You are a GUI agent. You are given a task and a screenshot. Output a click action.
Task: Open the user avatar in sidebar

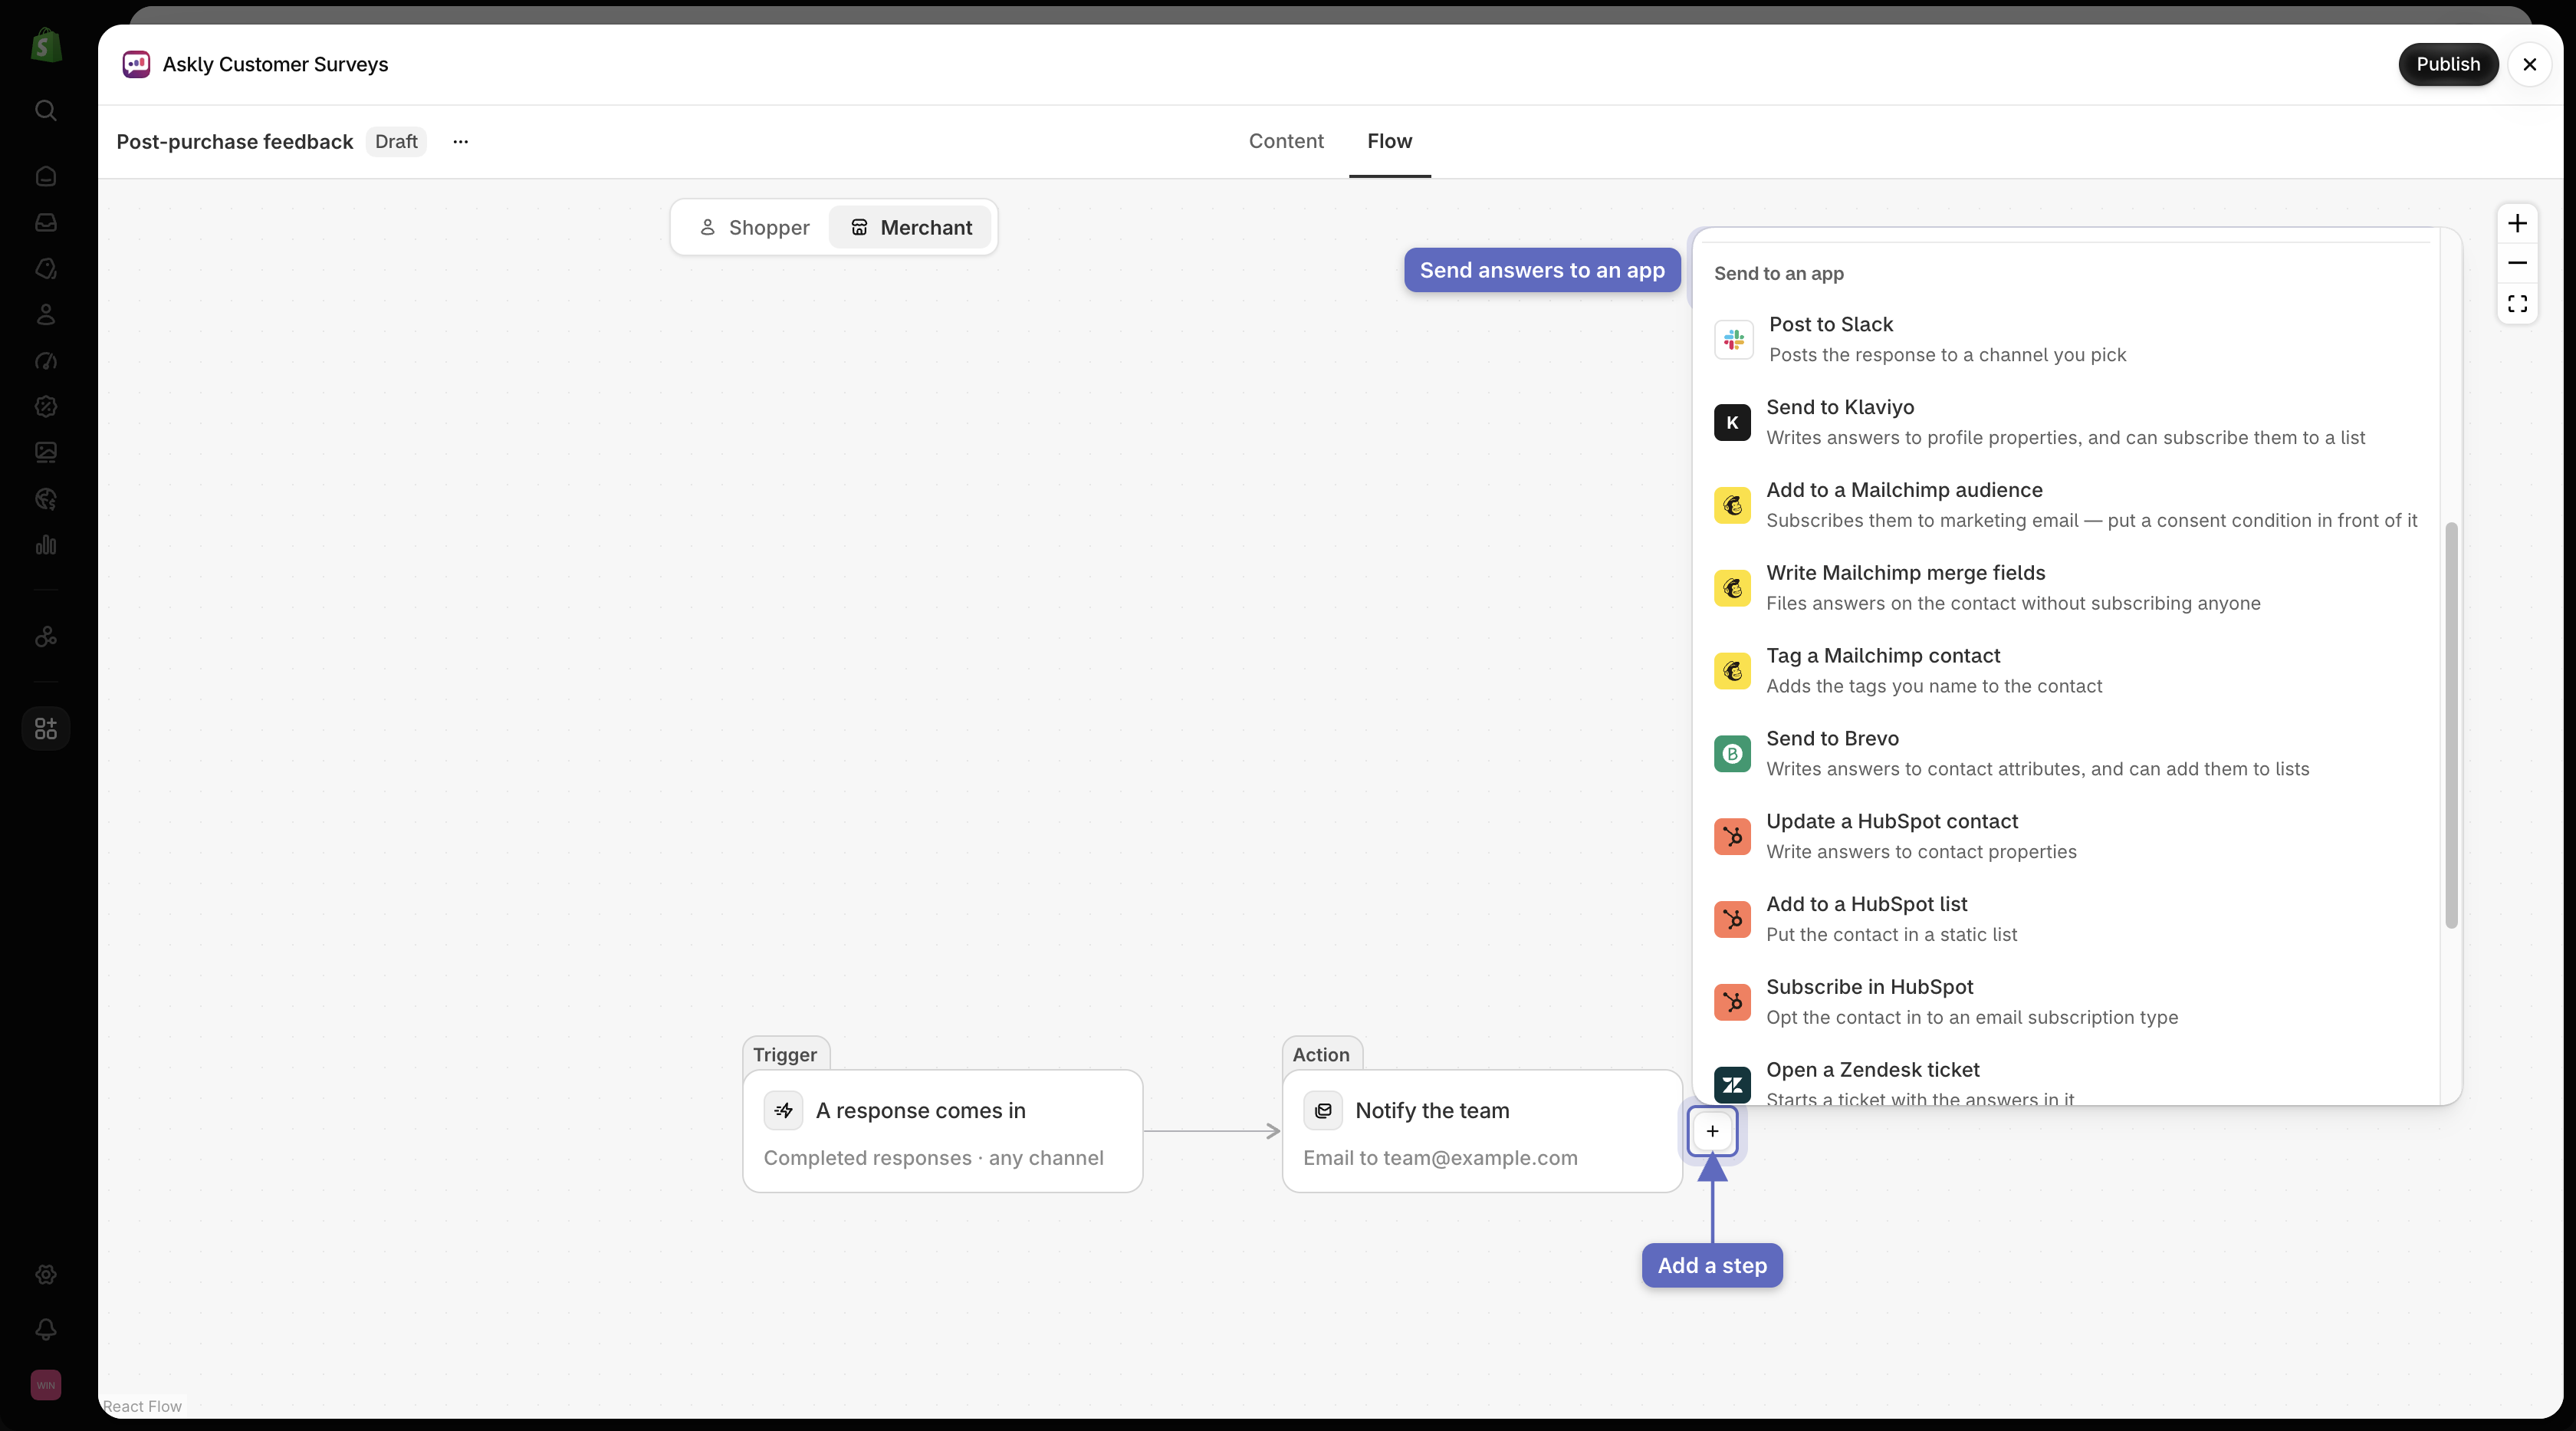point(46,1385)
